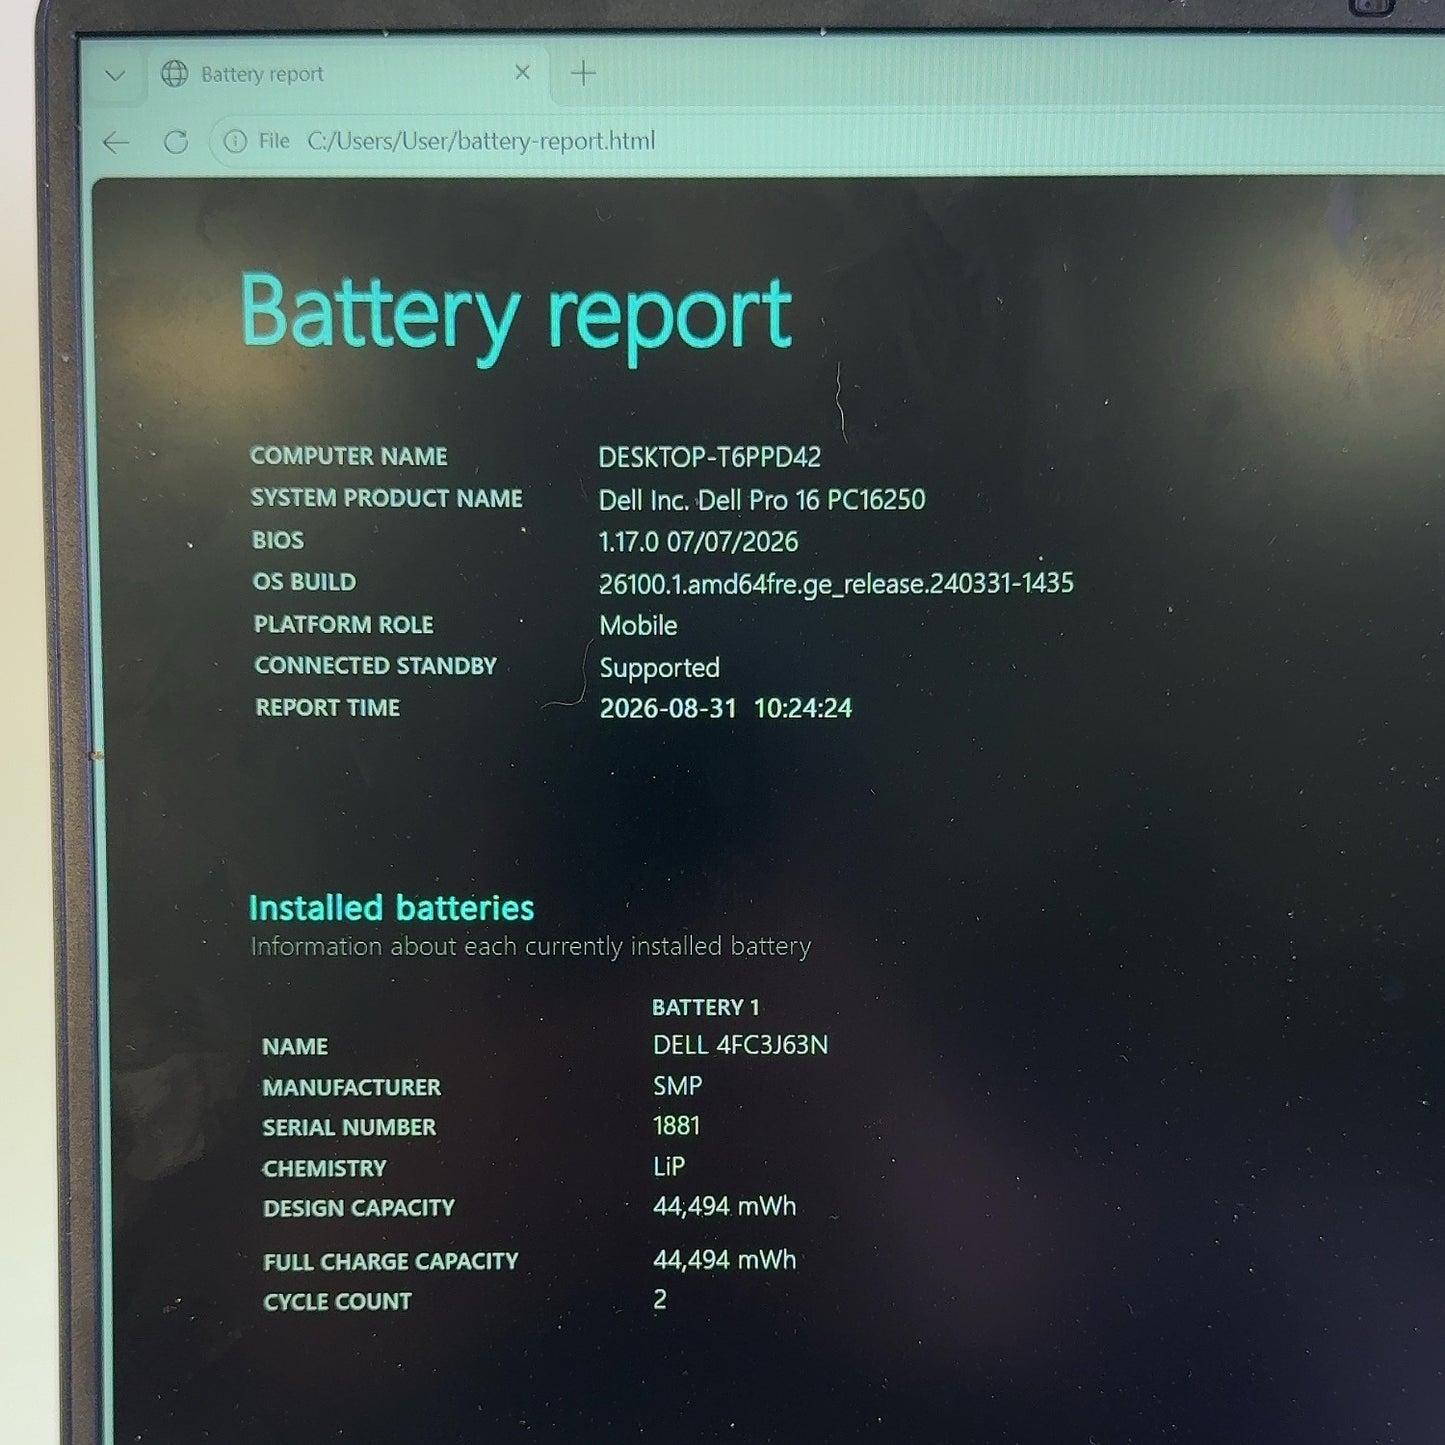View site information icon in address bar
Image resolution: width=1445 pixels, height=1445 pixels.
pyautogui.click(x=235, y=141)
